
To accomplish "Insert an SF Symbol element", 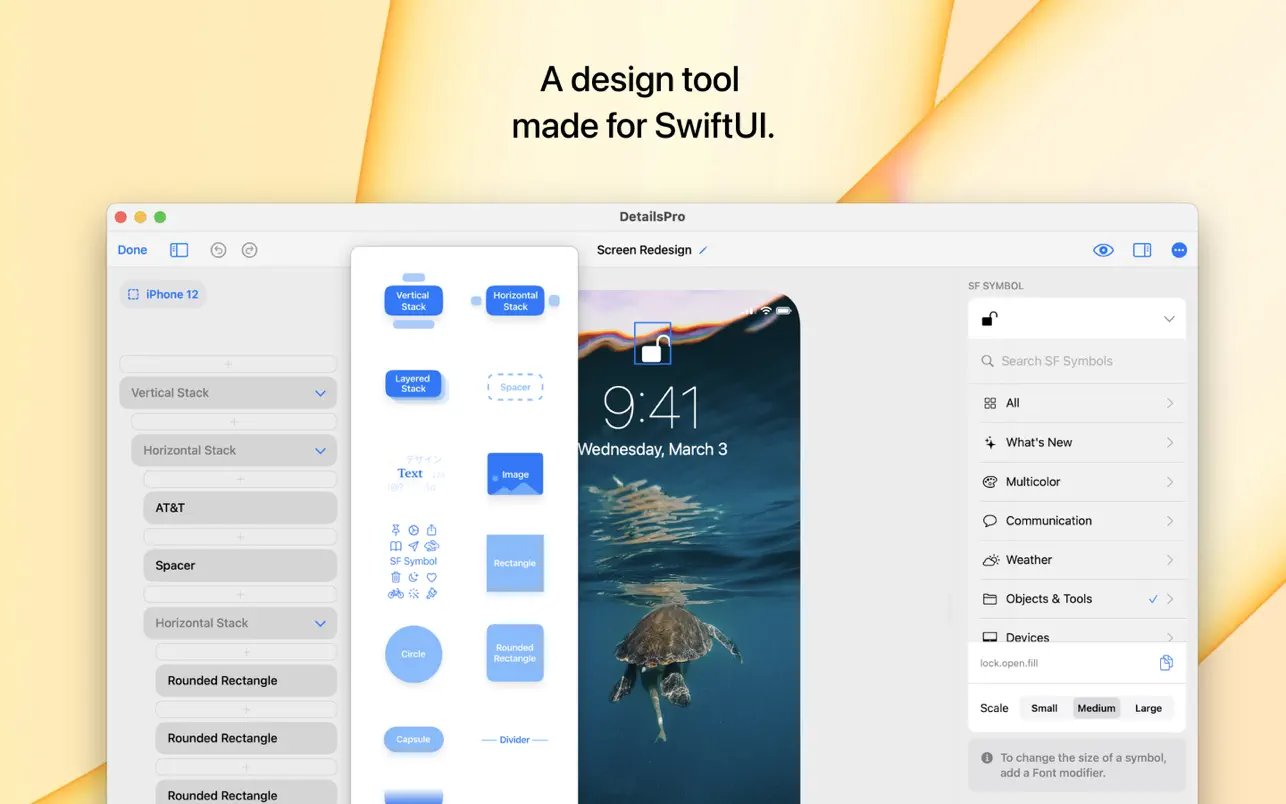I will point(413,560).
